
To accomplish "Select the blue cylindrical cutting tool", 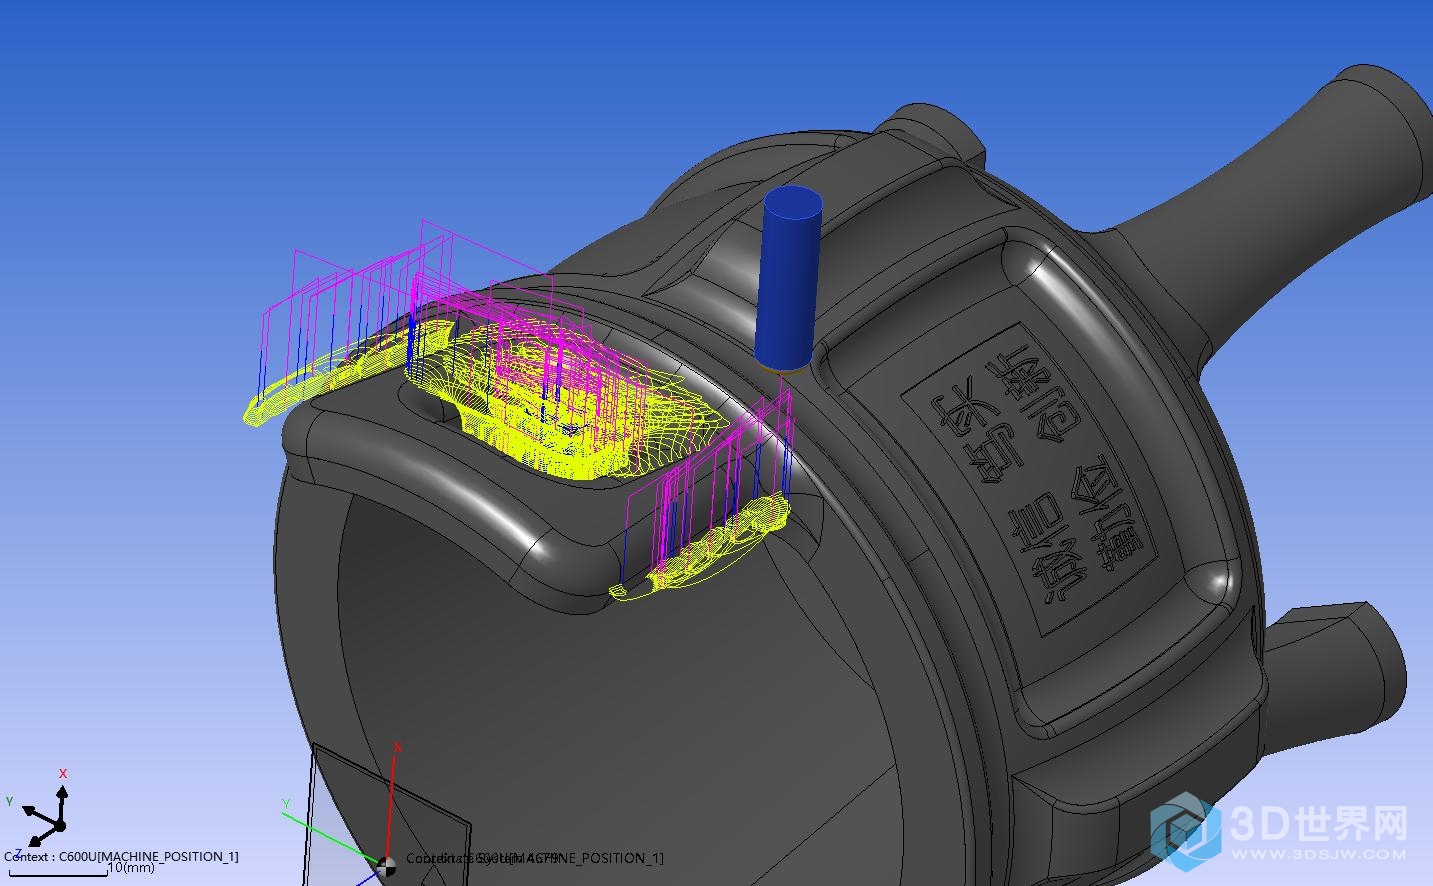I will [788, 278].
